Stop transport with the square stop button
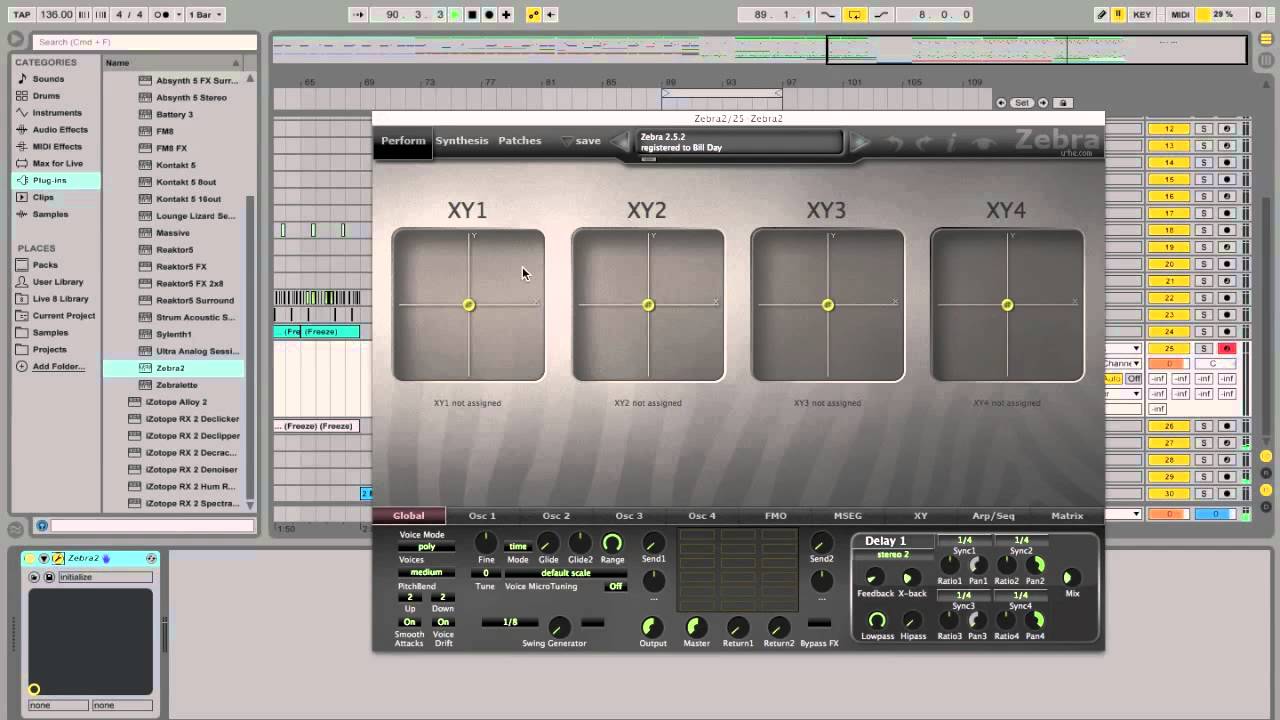Viewport: 1280px width, 720px height. point(472,15)
